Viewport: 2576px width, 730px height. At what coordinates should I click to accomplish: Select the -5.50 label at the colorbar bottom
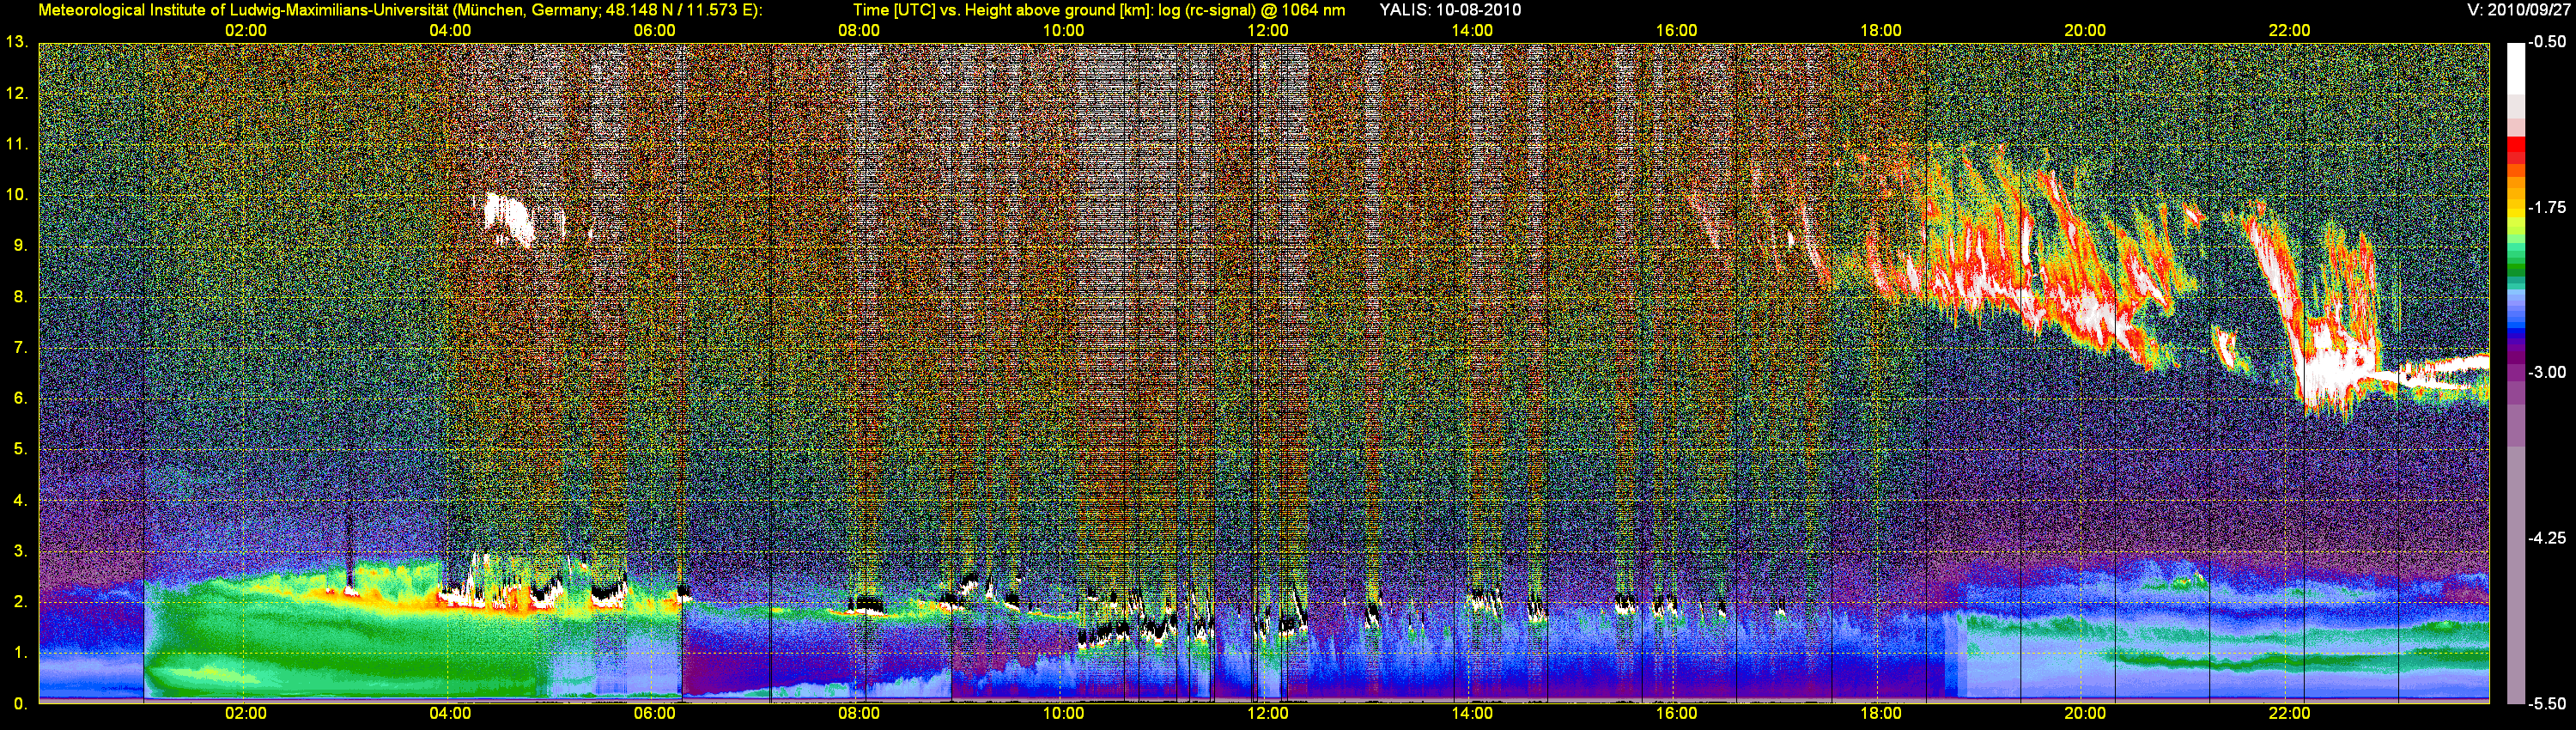pyautogui.click(x=2546, y=704)
